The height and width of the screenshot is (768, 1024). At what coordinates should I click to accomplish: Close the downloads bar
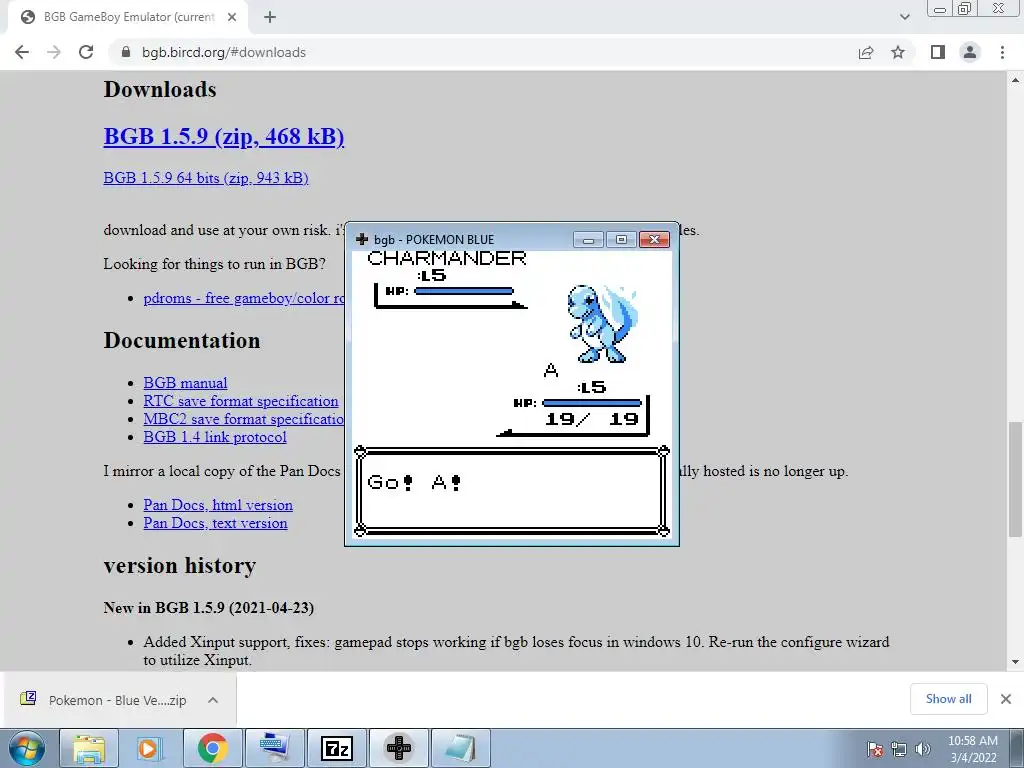pos(1006,699)
